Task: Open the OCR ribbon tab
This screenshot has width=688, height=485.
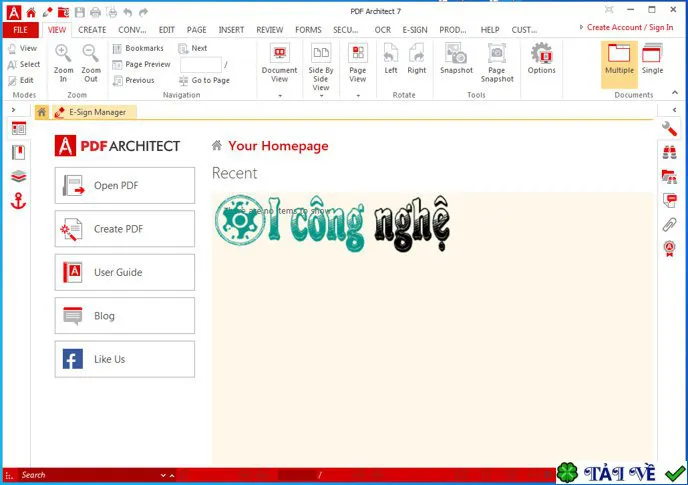Action: 382,30
